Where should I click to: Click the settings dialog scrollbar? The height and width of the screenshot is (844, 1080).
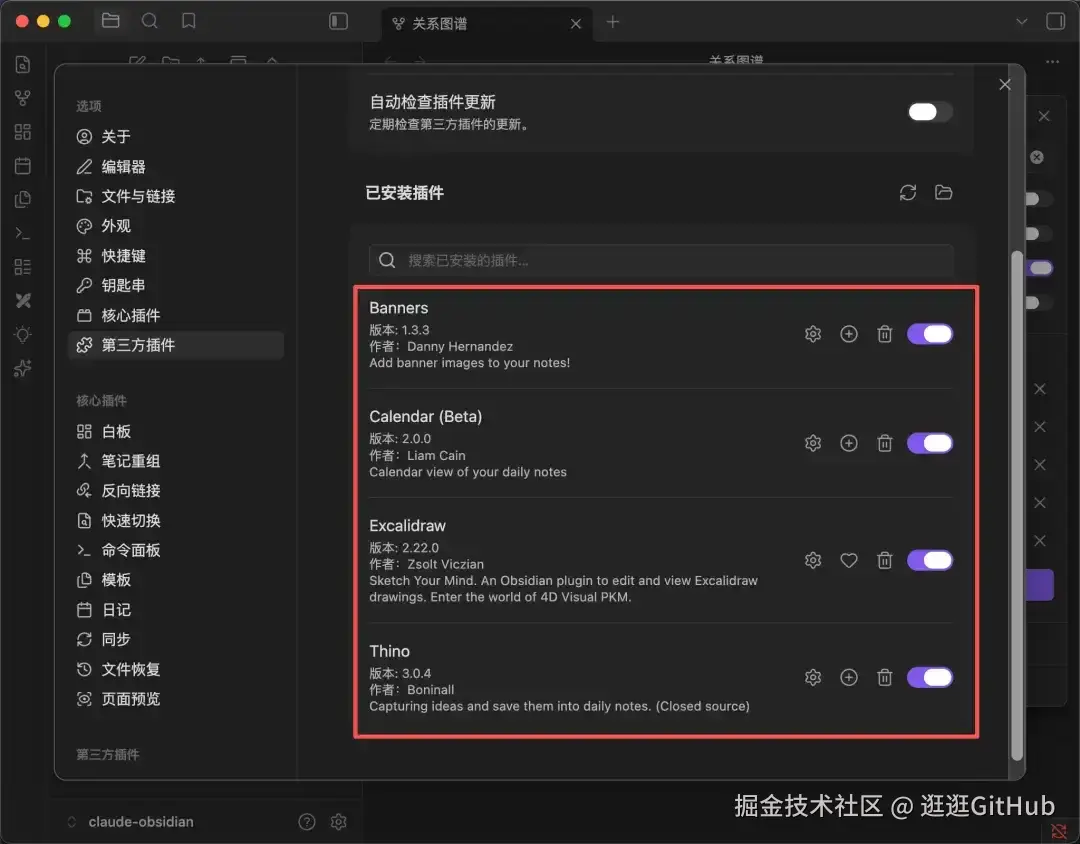click(1017, 506)
